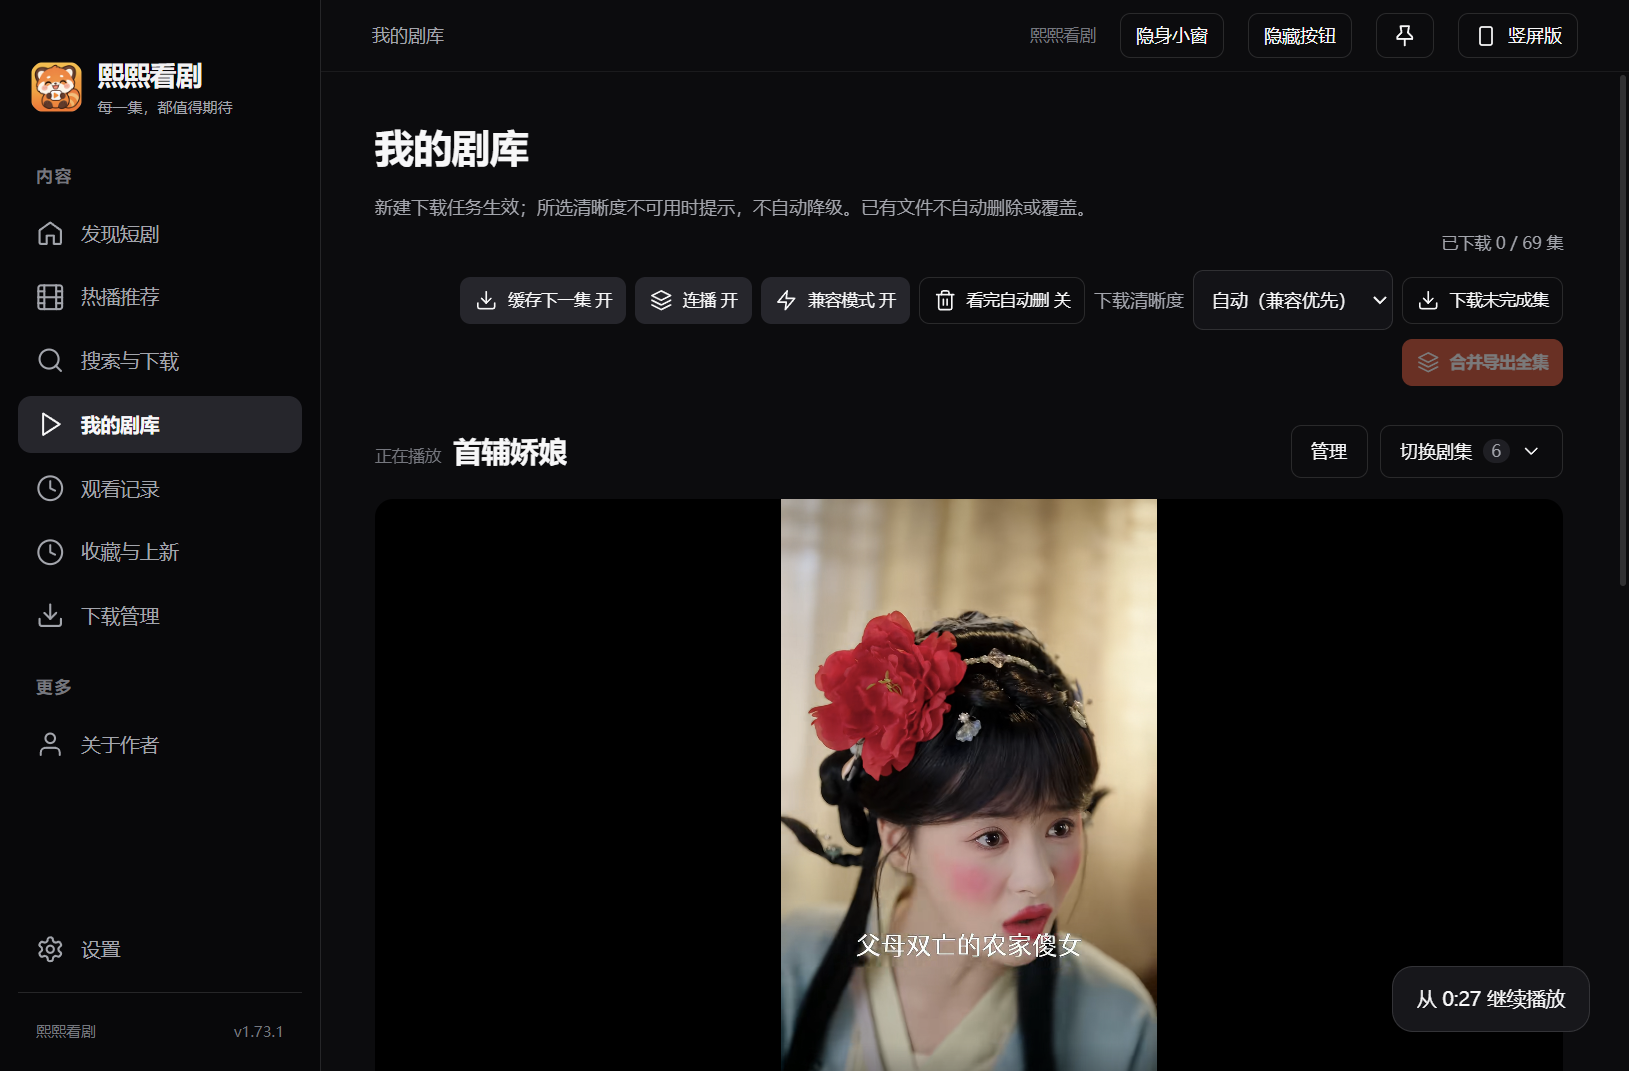Toggle 兼容模式 compatibility mode
1629x1071 pixels.
835,301
